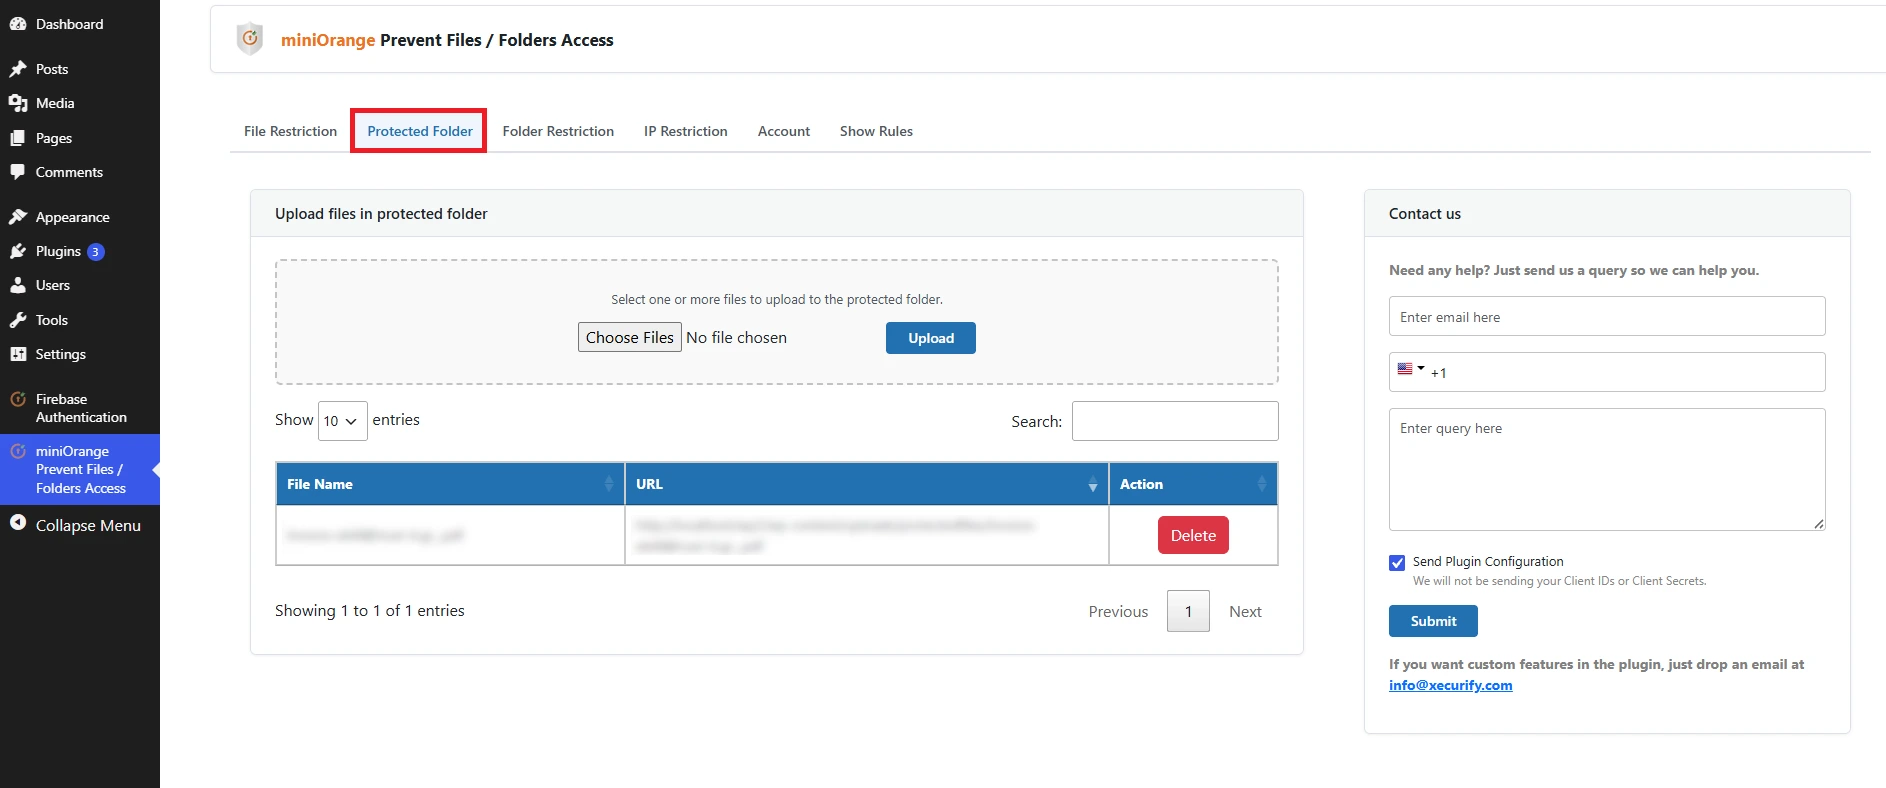
Task: Focus the Enter email here field
Action: [1607, 316]
